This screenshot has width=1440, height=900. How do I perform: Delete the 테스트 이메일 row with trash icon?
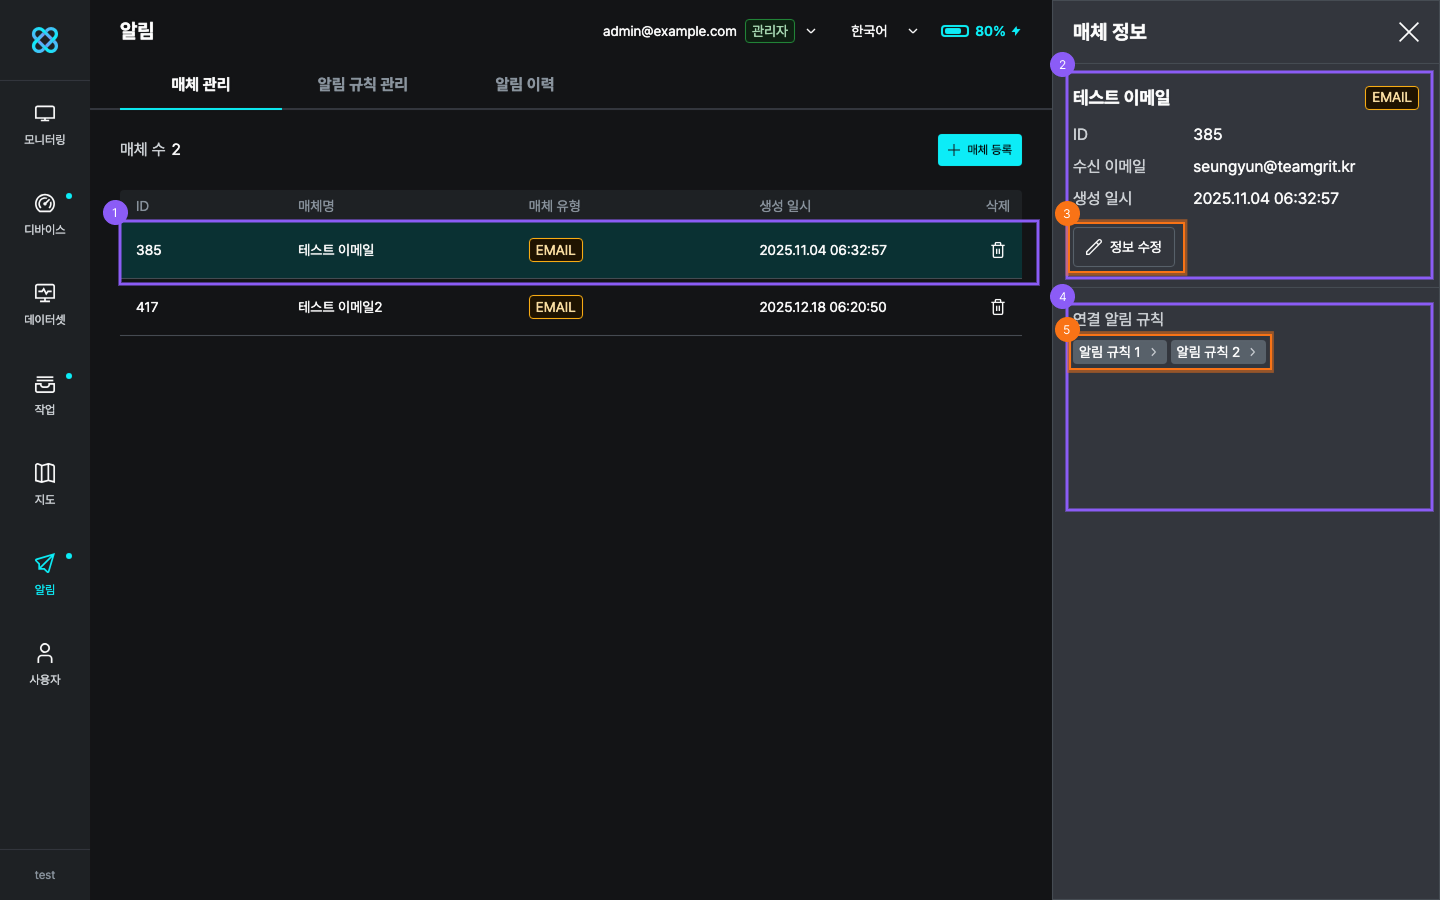(x=997, y=250)
